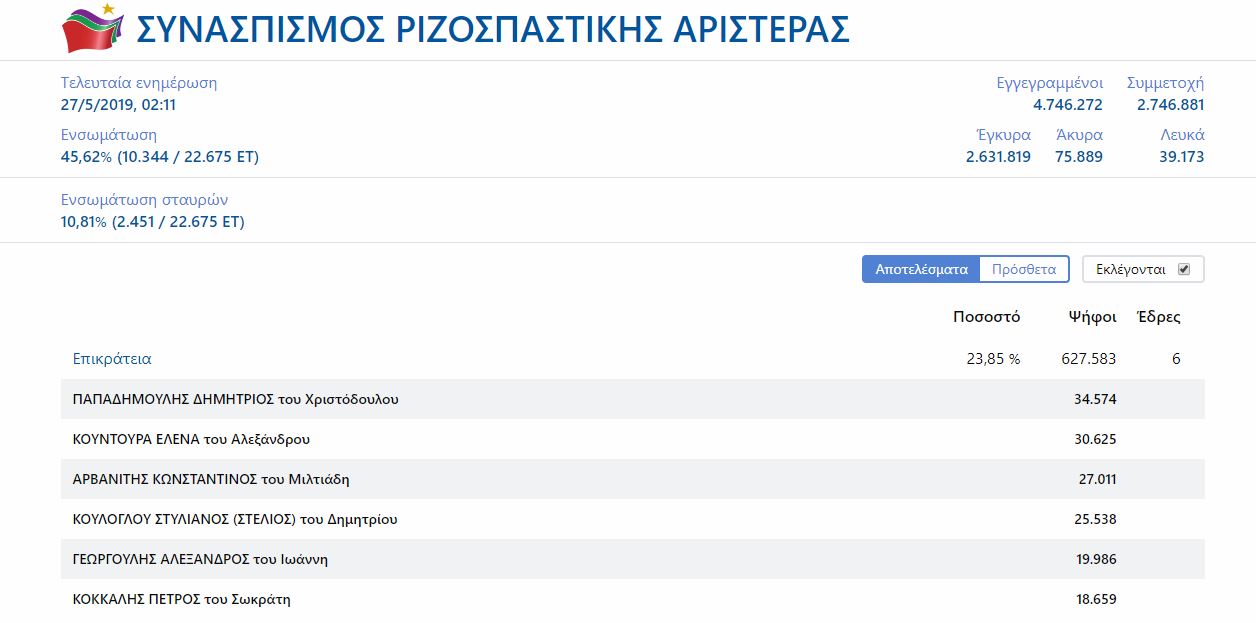Click the Ενσωμάτωση 45,62% value
The image size is (1256, 623).
click(160, 157)
